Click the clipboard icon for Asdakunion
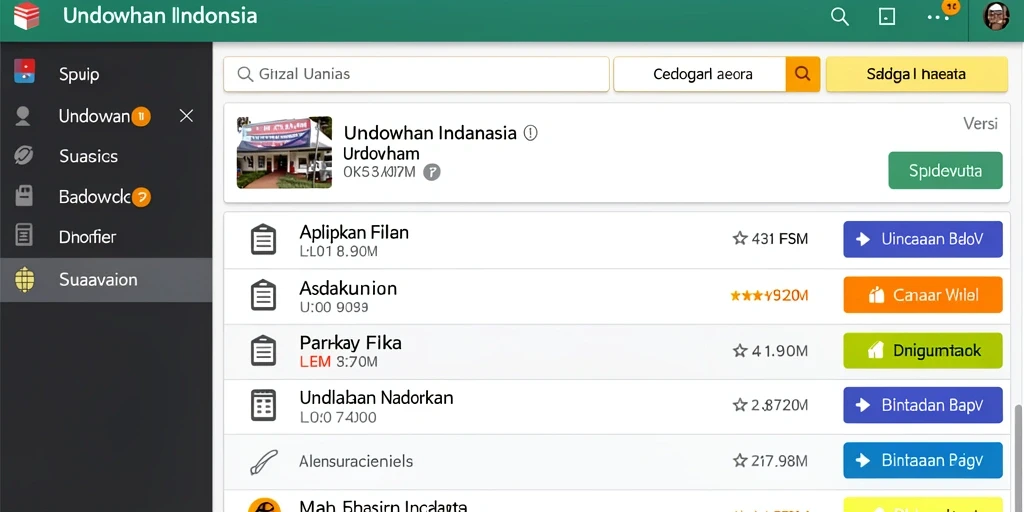 coord(263,295)
